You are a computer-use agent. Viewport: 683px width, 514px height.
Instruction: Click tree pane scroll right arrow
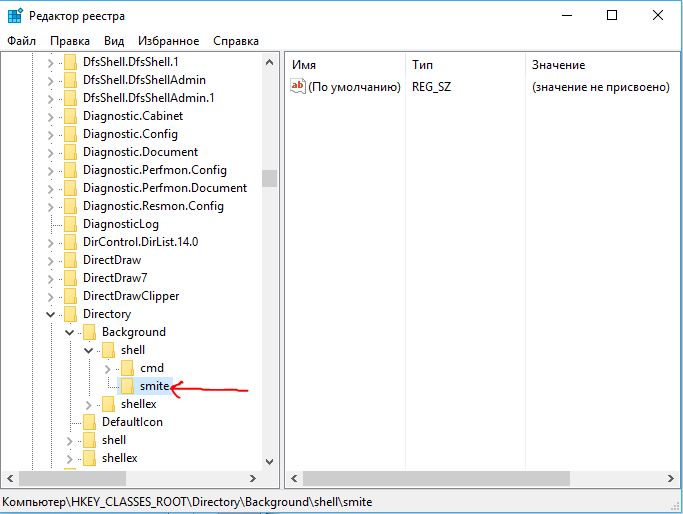coord(253,478)
